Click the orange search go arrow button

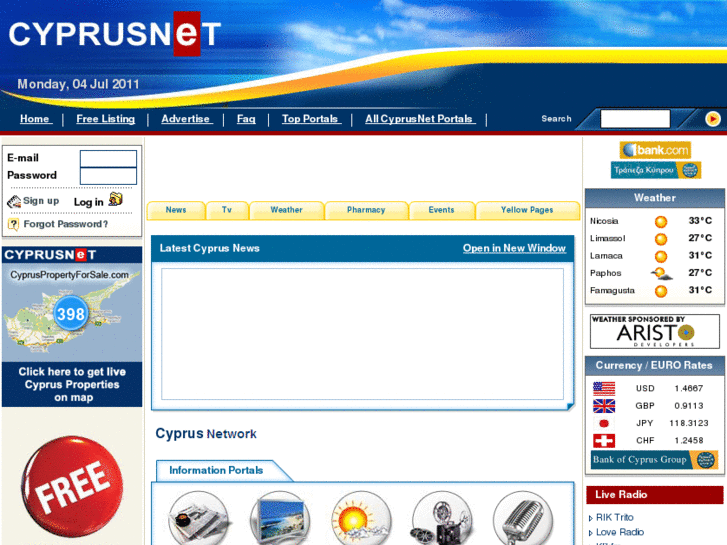pos(713,119)
